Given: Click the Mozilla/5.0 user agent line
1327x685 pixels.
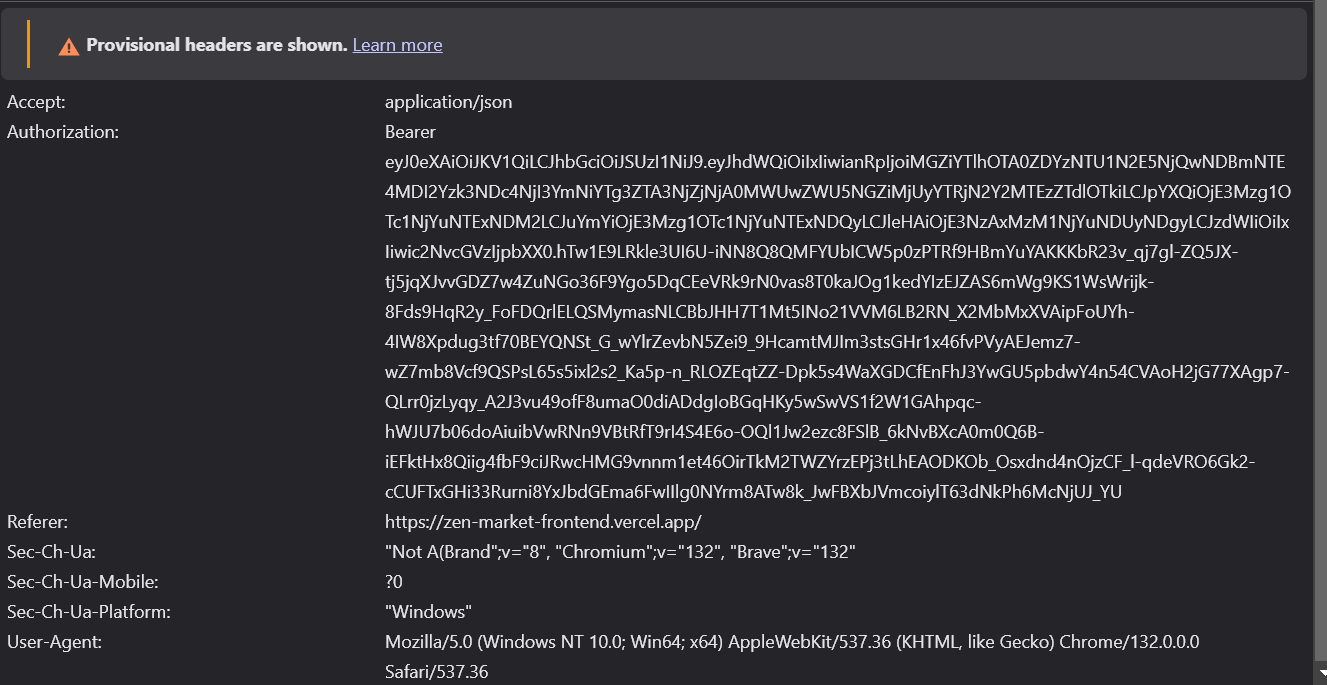Looking at the screenshot, I should coord(791,642).
